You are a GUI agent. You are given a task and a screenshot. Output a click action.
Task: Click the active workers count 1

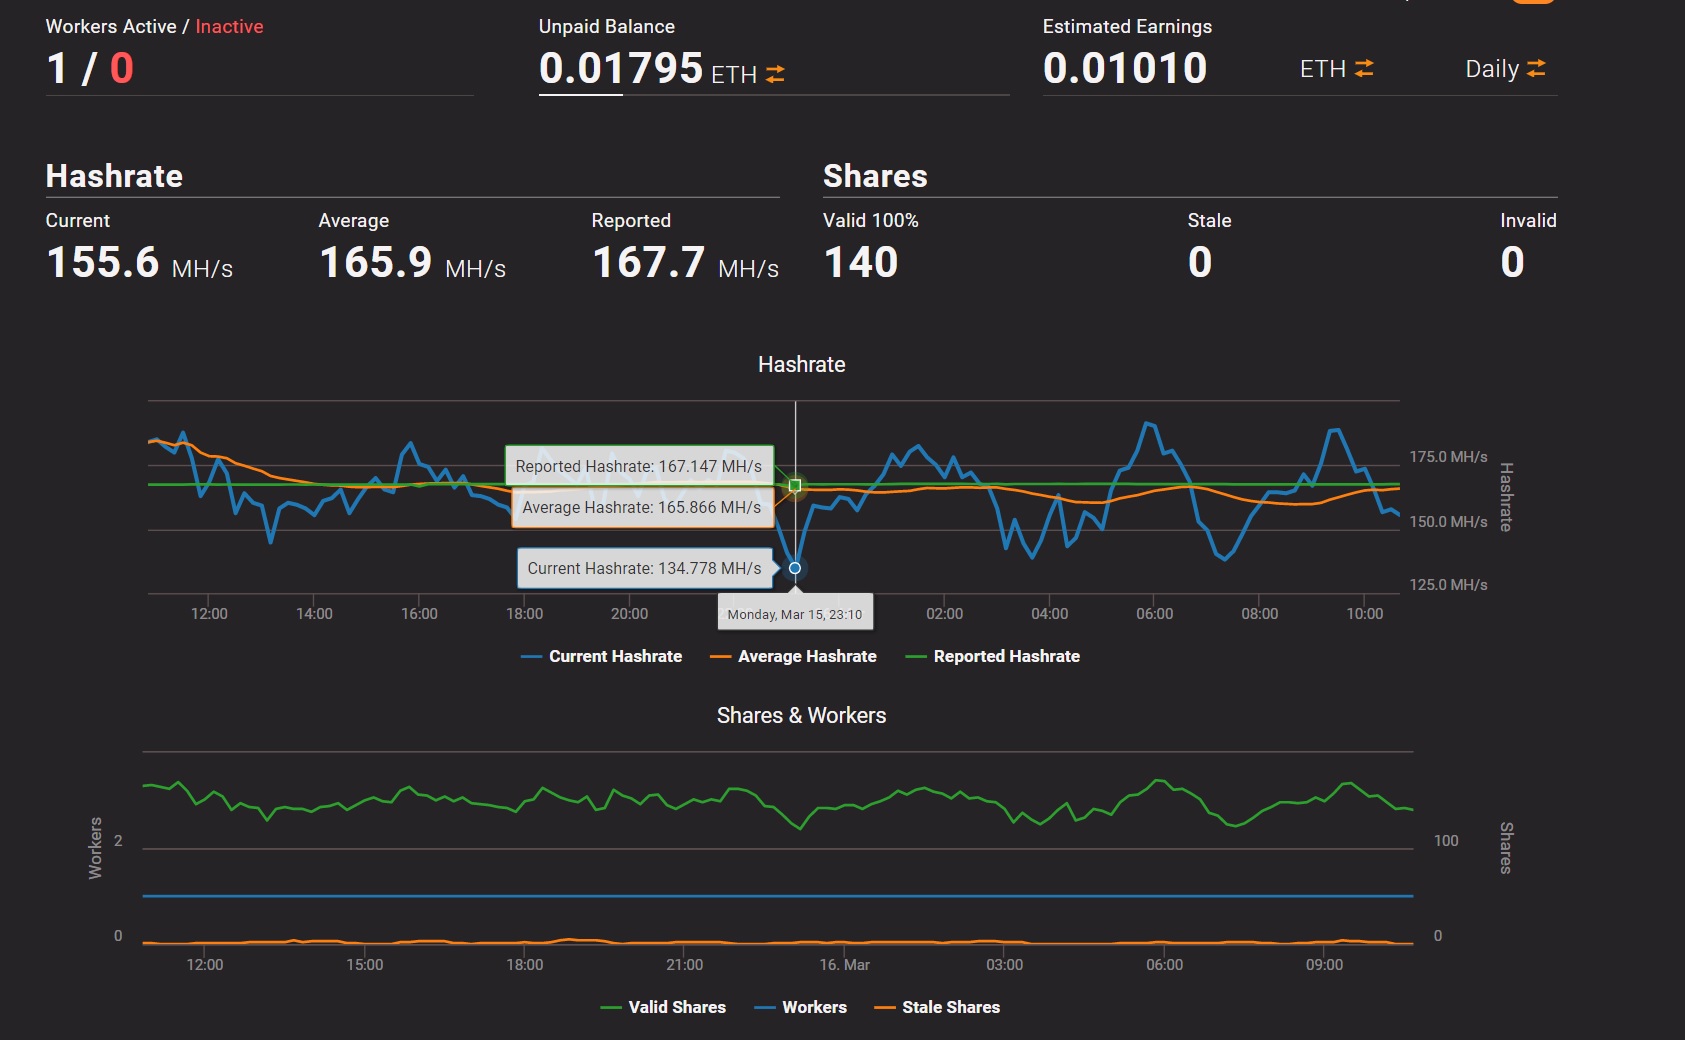click(x=57, y=68)
